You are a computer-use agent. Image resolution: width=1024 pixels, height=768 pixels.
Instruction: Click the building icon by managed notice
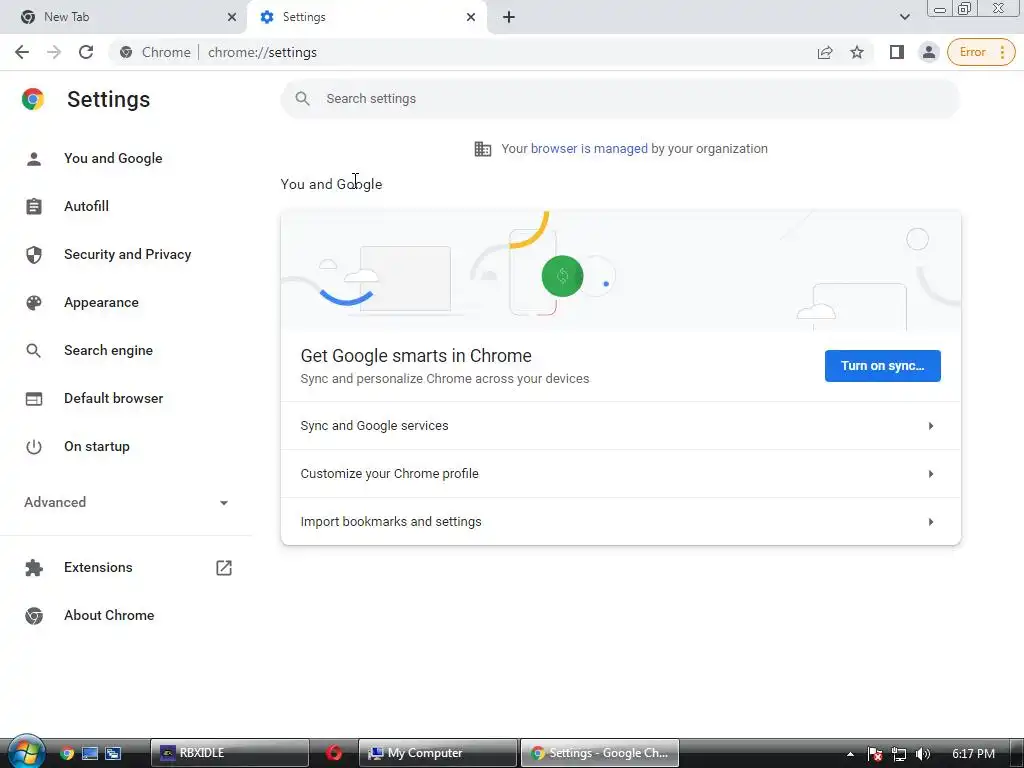pos(483,149)
